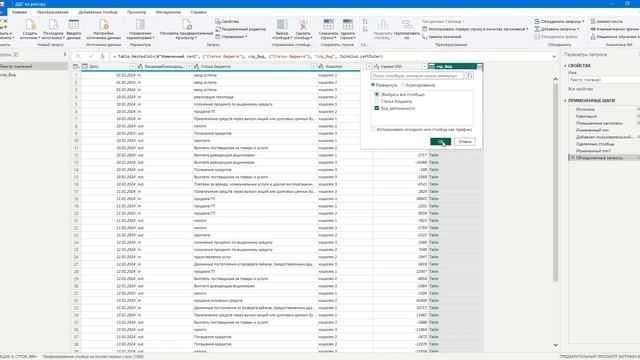
Task: Switch to the Главная ribbon tab
Action: [19, 12]
